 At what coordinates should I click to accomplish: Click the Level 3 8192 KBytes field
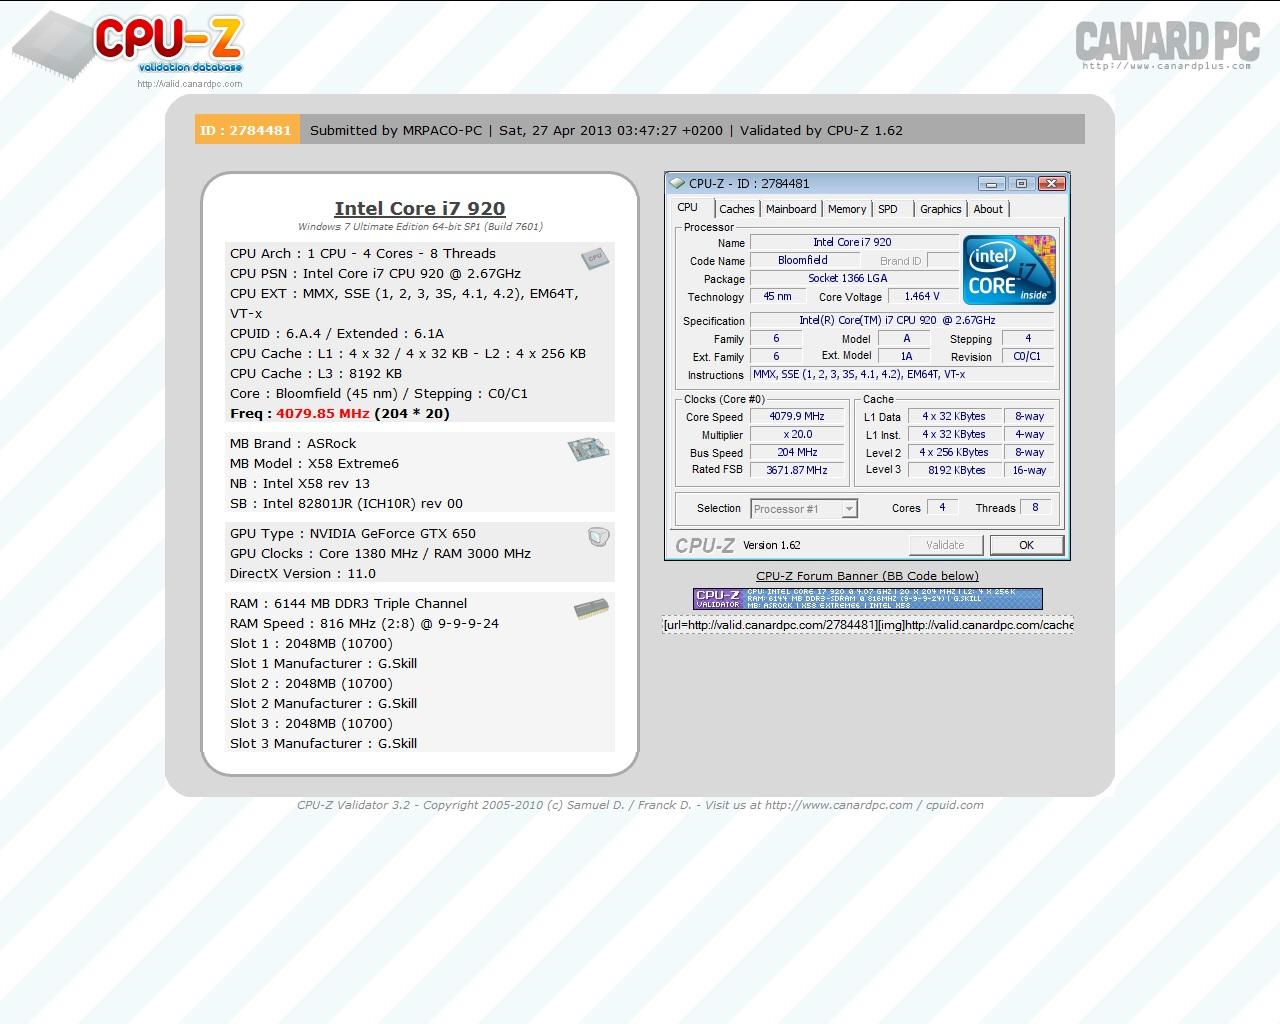tap(954, 470)
